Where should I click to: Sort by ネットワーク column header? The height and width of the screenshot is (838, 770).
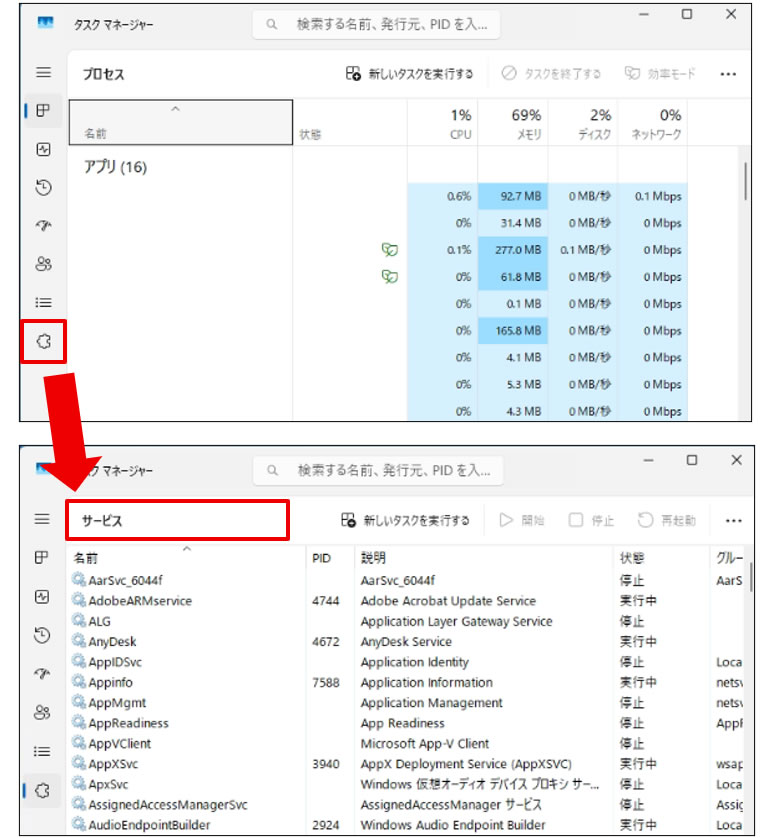[652, 122]
